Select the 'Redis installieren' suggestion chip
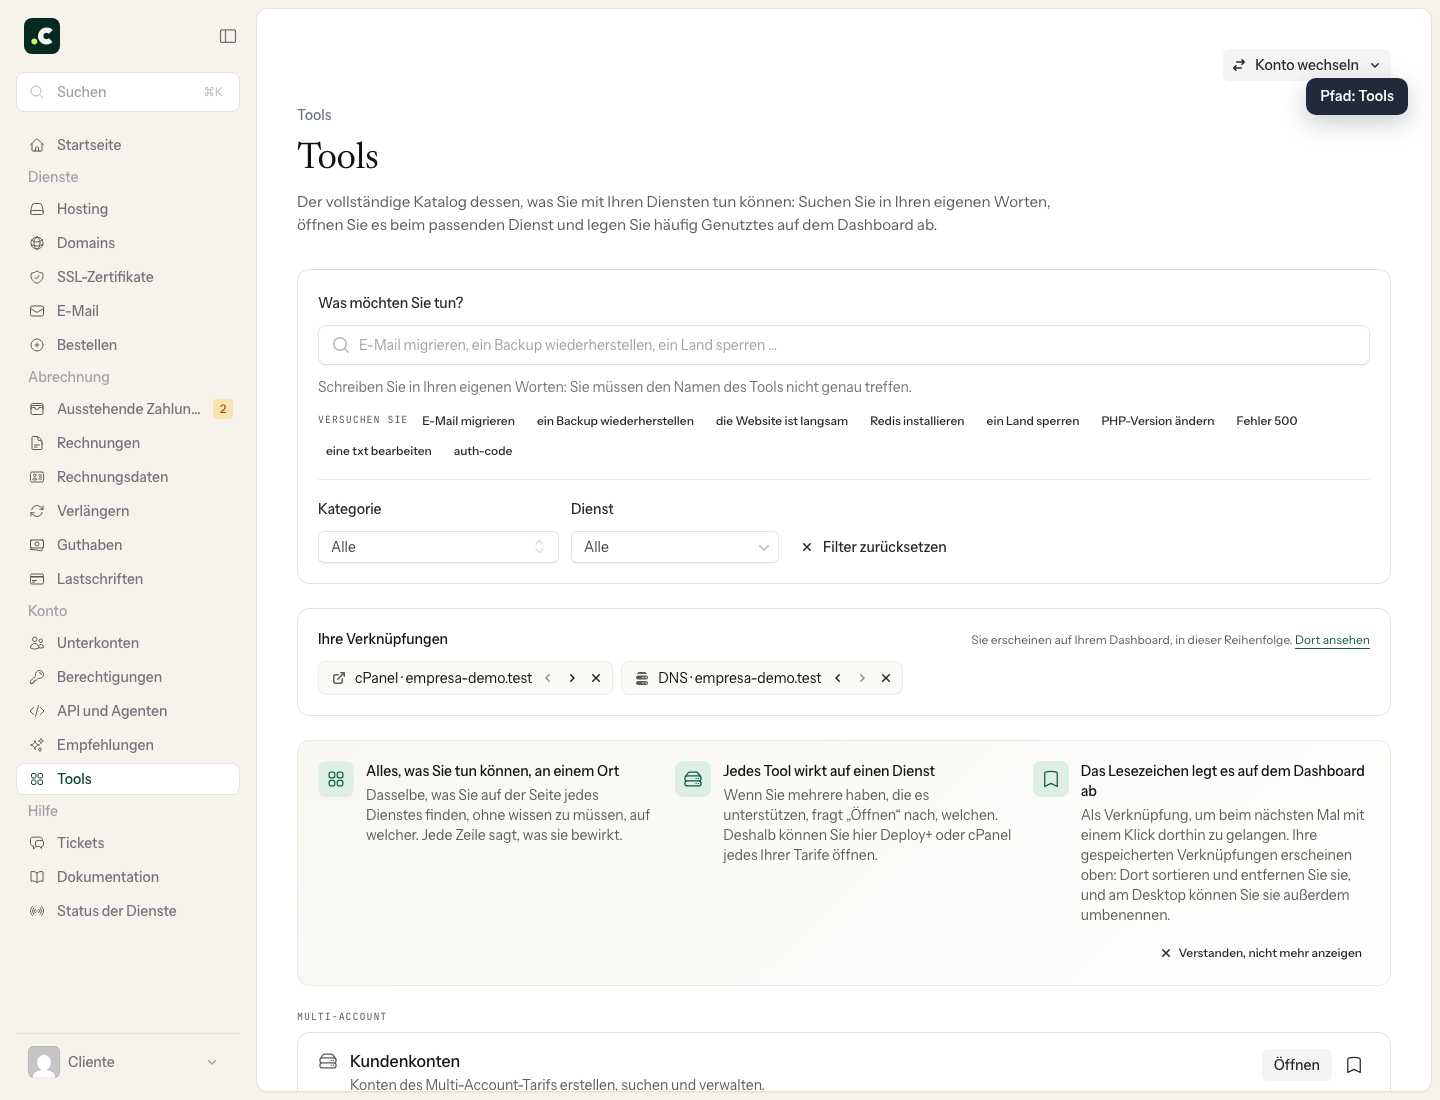 917,421
